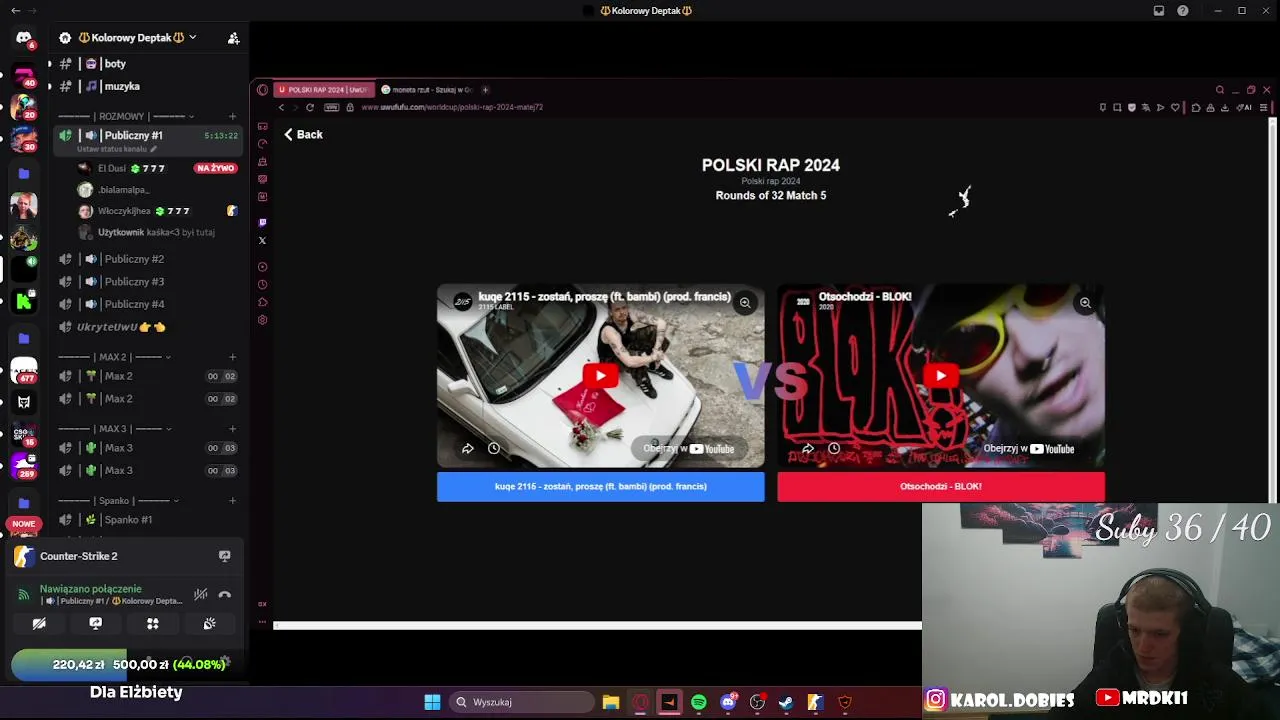Open Spotify from the taskbar
This screenshot has height=720, width=1280.
tap(699, 702)
